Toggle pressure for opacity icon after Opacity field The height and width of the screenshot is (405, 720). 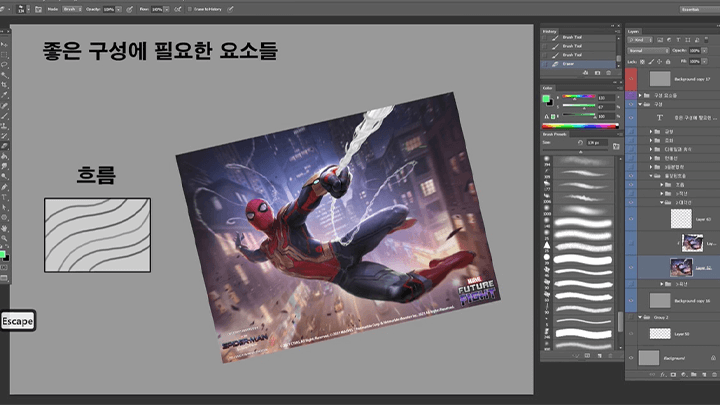(130, 9)
